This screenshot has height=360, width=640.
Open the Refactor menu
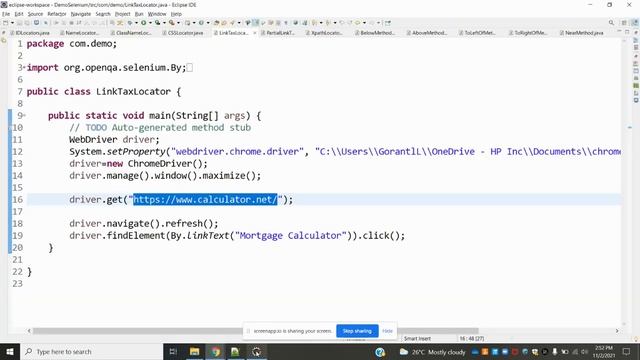(57, 14)
